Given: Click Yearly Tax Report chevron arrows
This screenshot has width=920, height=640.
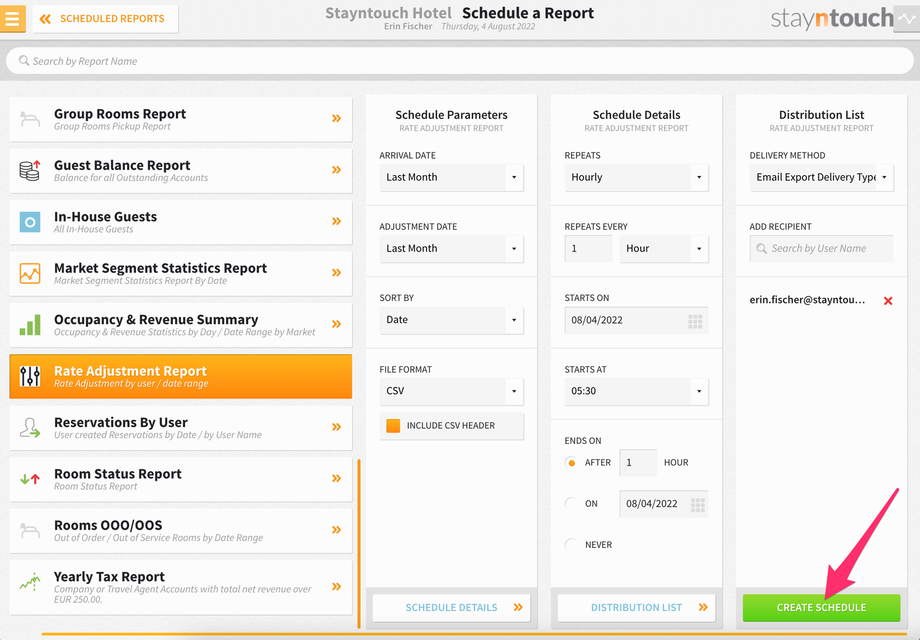Looking at the screenshot, I should [x=336, y=587].
